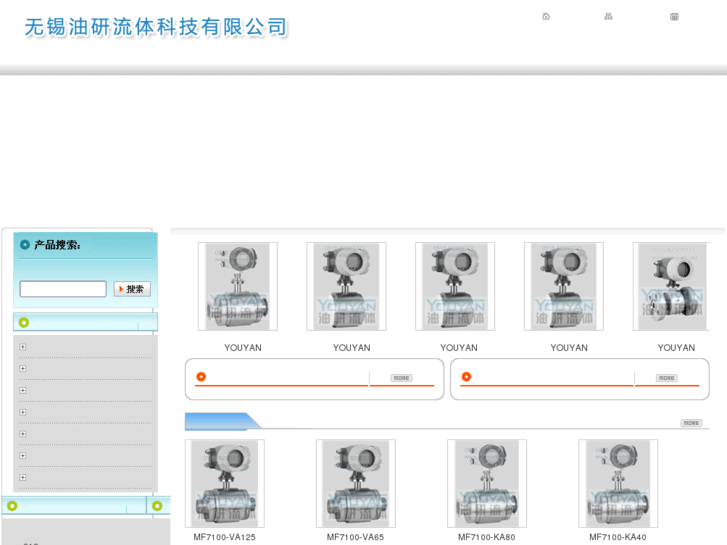Click the contact icon in header
The image size is (727, 545).
click(x=675, y=17)
